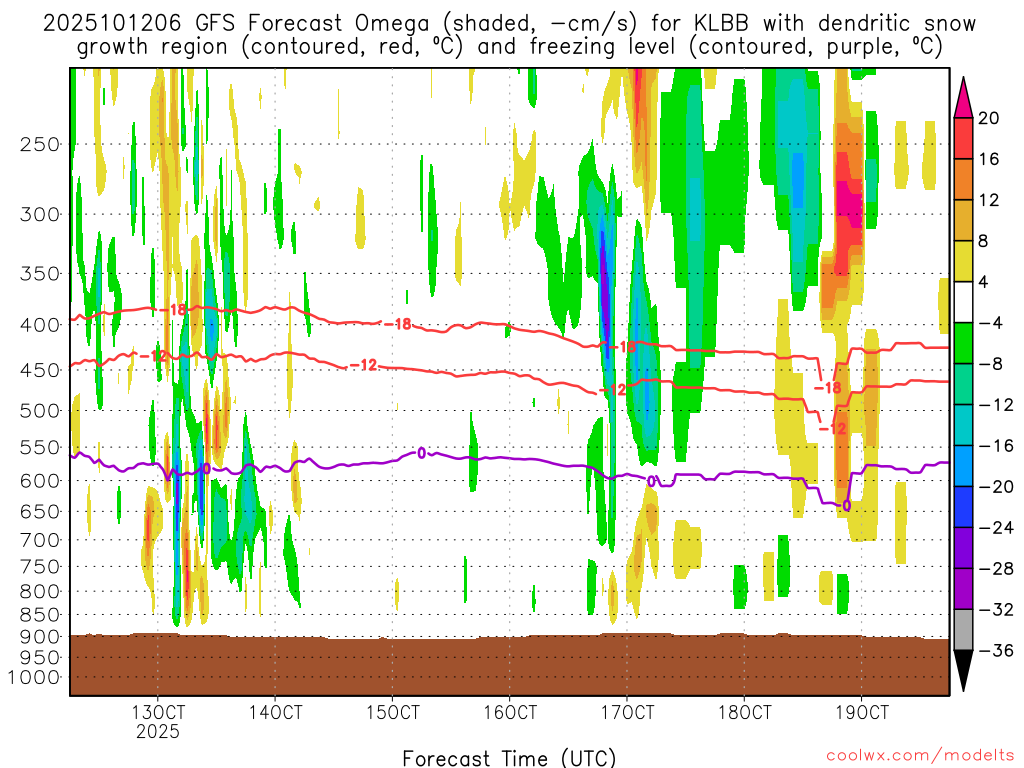Click the red -12 contour label near 15OCT
The height and width of the screenshot is (768, 1024).
coord(364,365)
